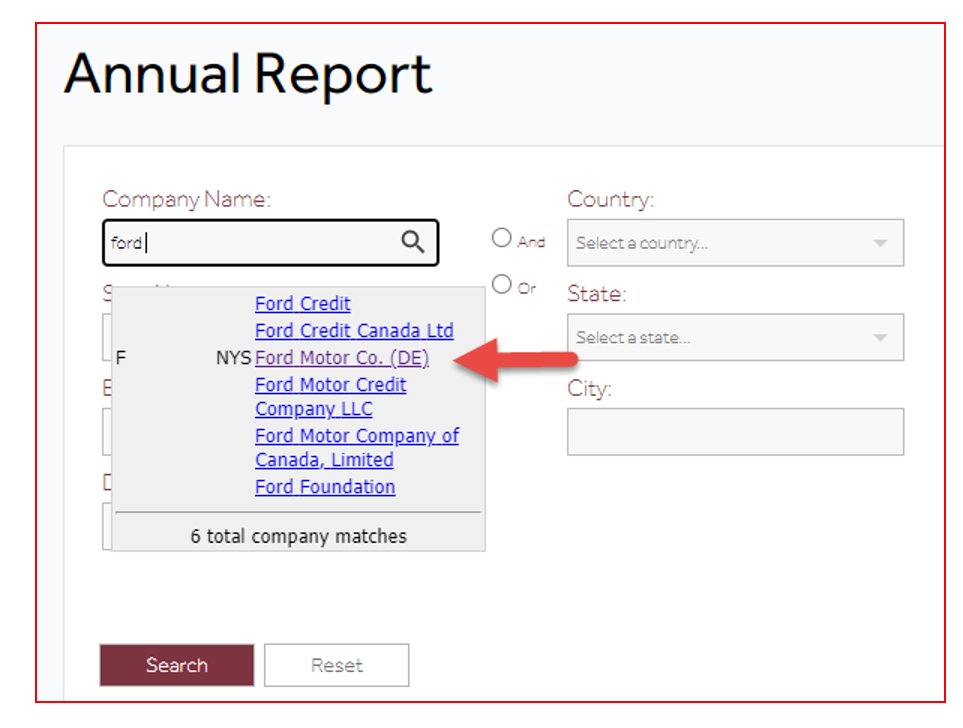Screen dimensions: 963x728
Task: Open Ford Motor Company of Canada, Limited
Action: tap(357, 448)
